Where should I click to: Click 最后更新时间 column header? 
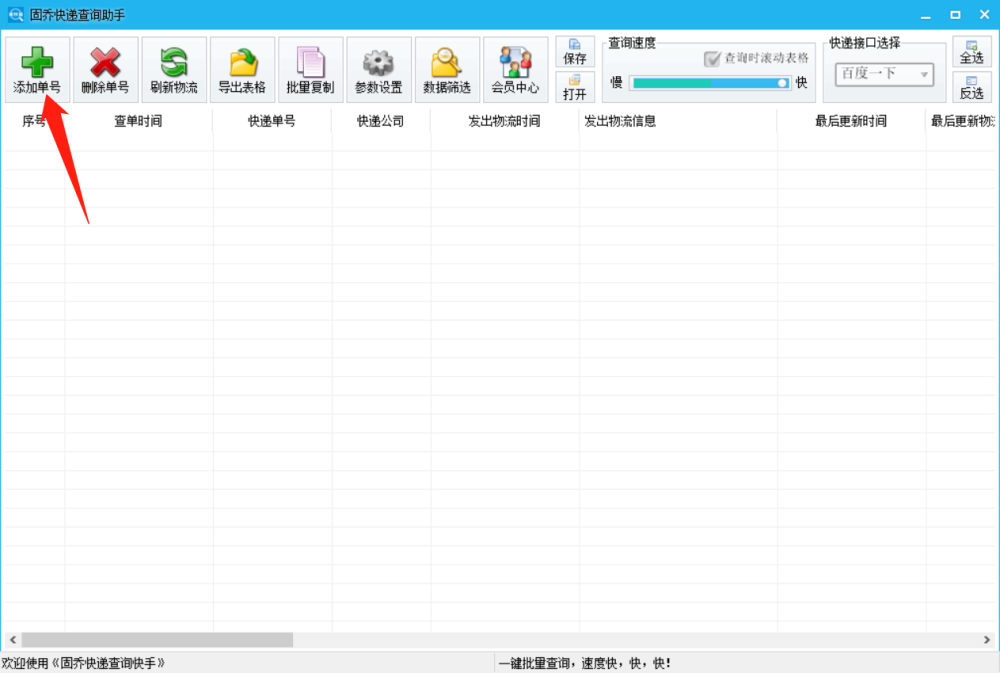tap(851, 121)
